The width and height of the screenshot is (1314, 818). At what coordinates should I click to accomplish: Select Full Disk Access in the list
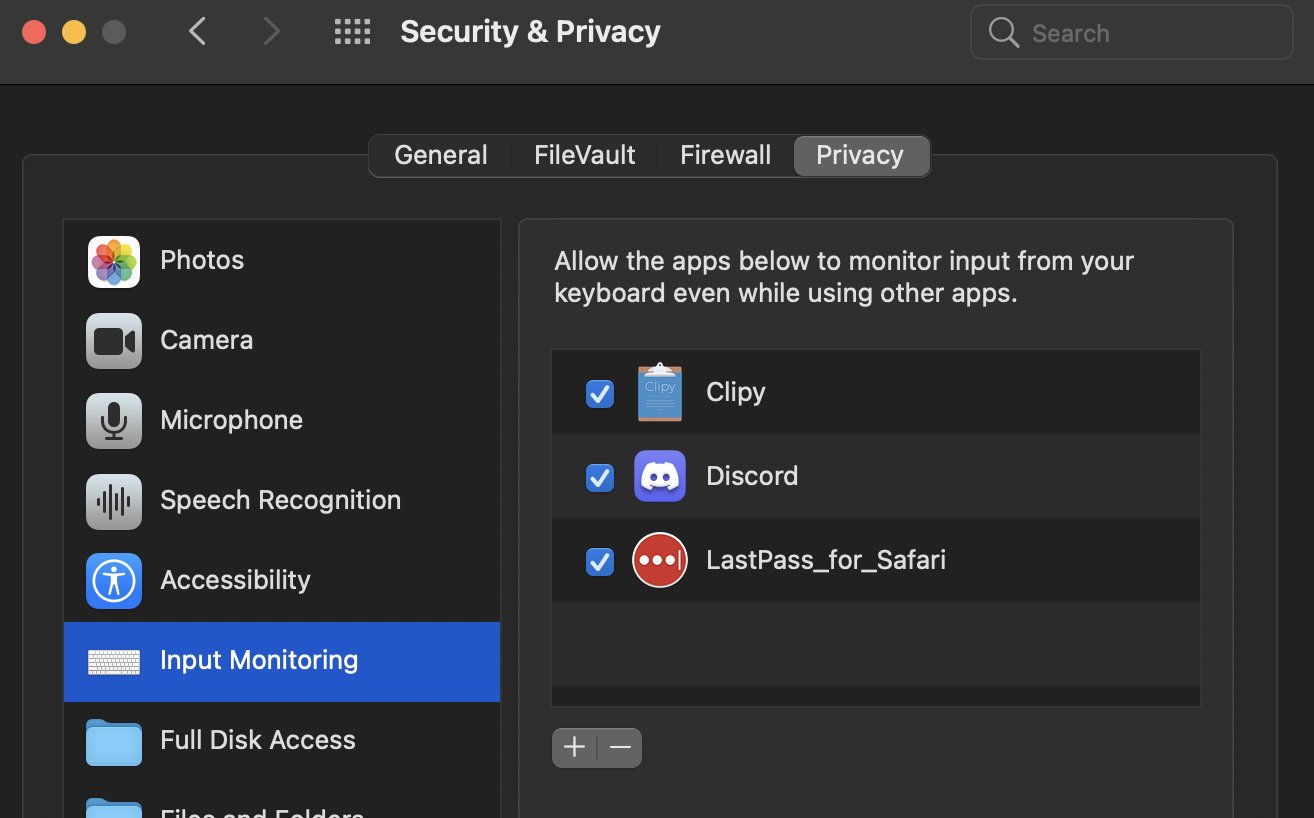click(282, 741)
